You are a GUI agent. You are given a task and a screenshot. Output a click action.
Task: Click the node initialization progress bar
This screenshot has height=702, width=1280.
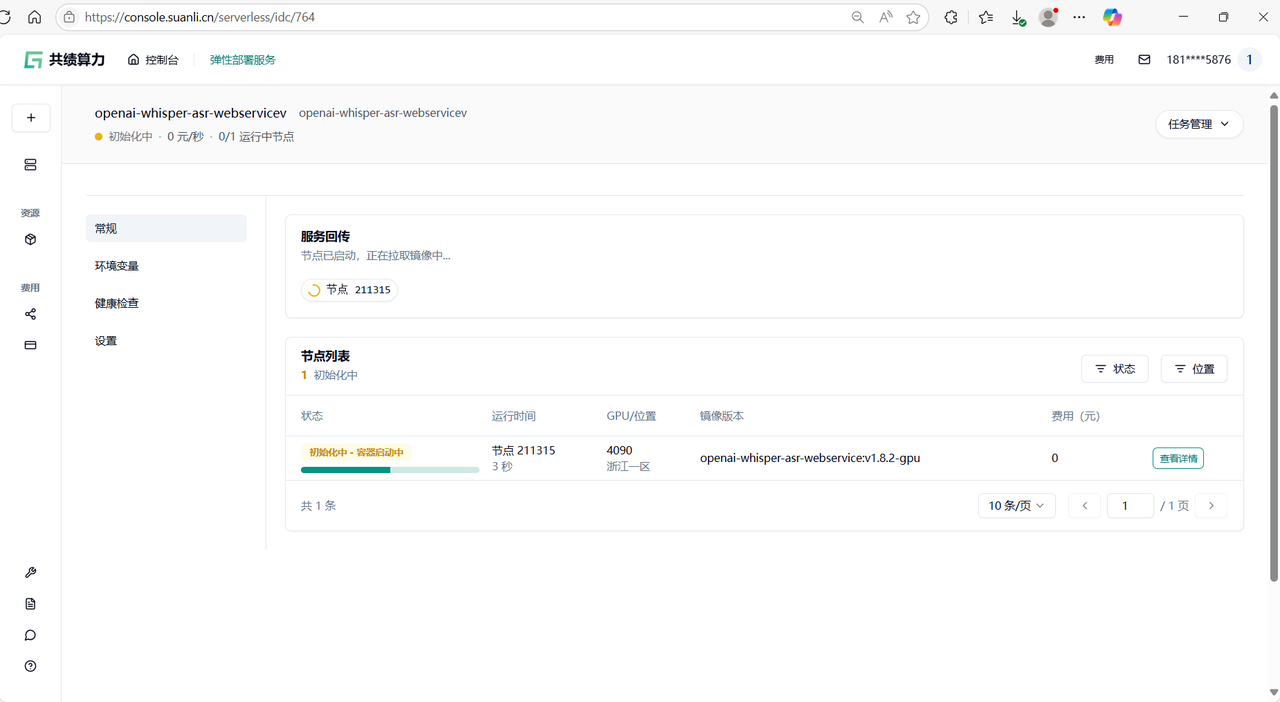coord(389,470)
